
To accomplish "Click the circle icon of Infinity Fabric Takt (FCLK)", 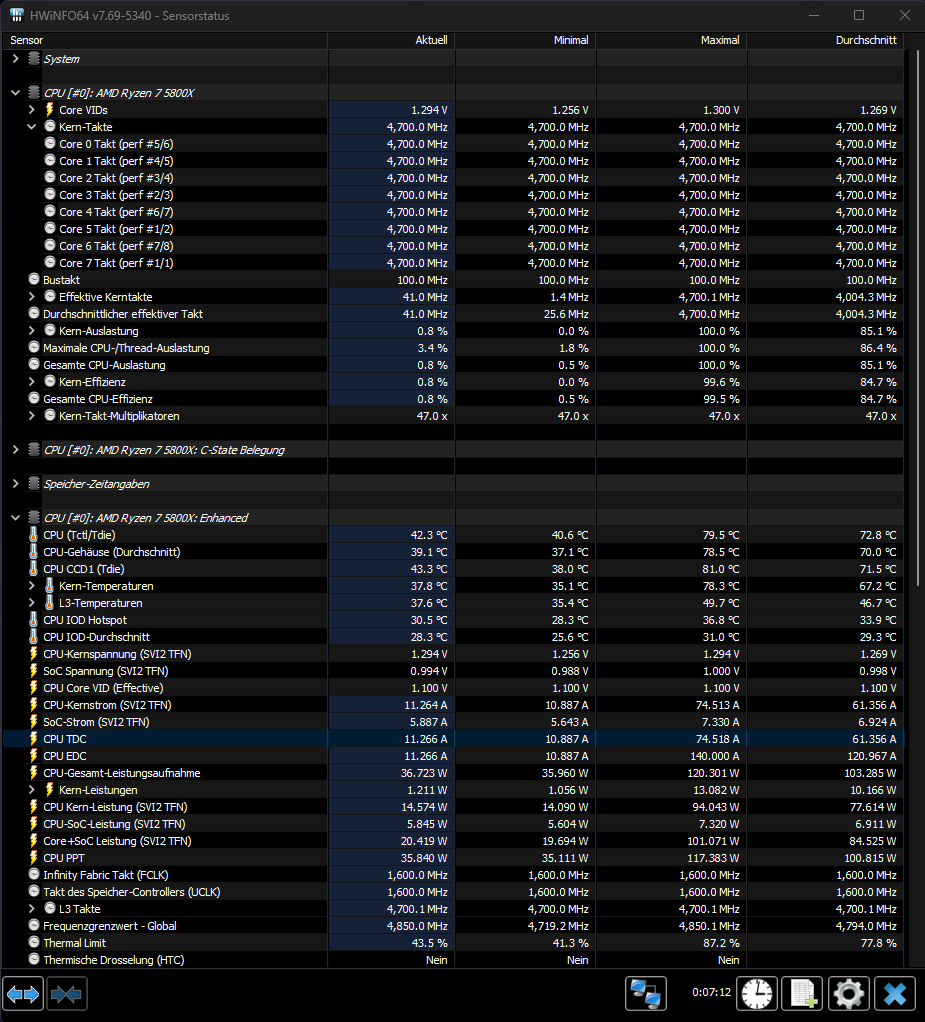I will click(x=34, y=874).
